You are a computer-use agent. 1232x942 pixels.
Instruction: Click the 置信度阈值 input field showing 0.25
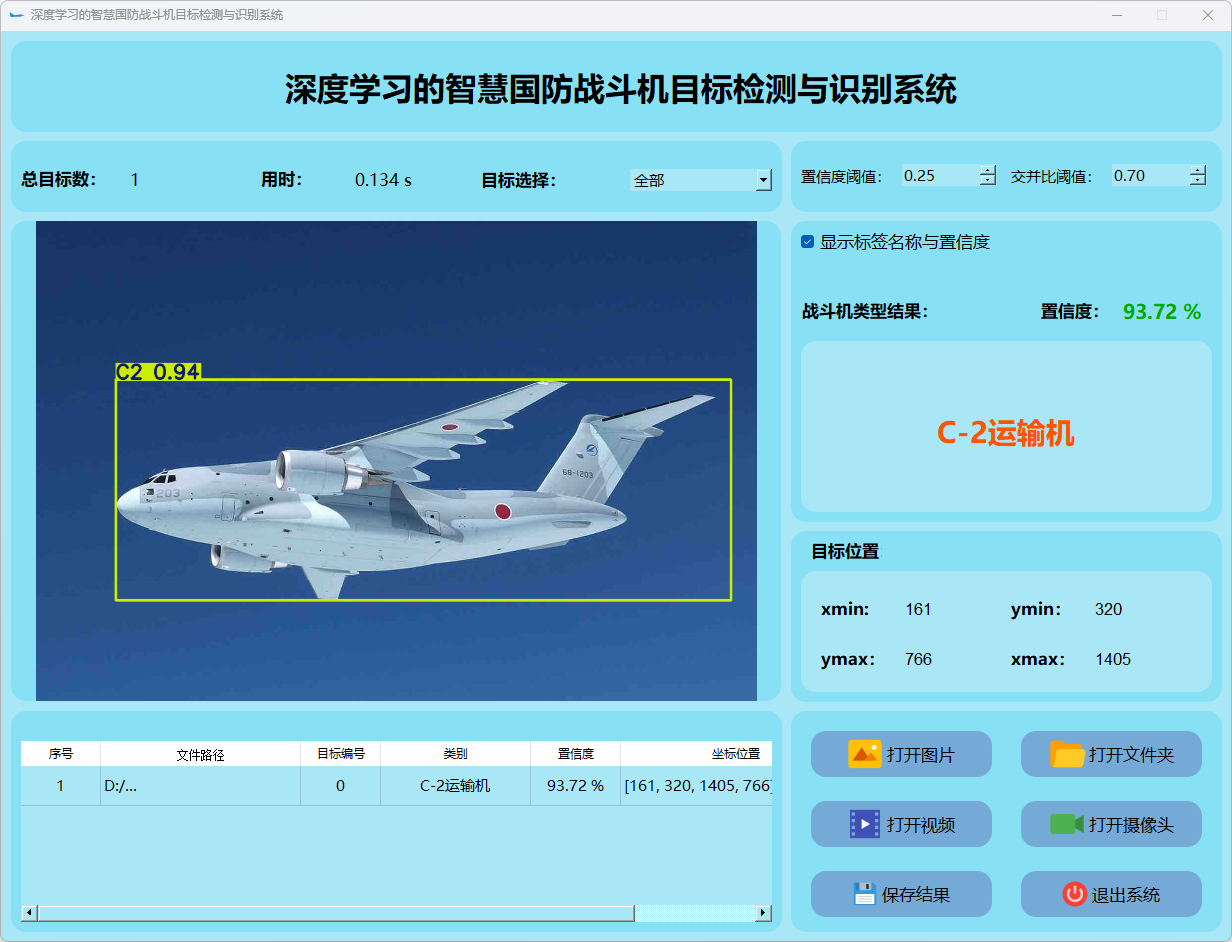[938, 176]
